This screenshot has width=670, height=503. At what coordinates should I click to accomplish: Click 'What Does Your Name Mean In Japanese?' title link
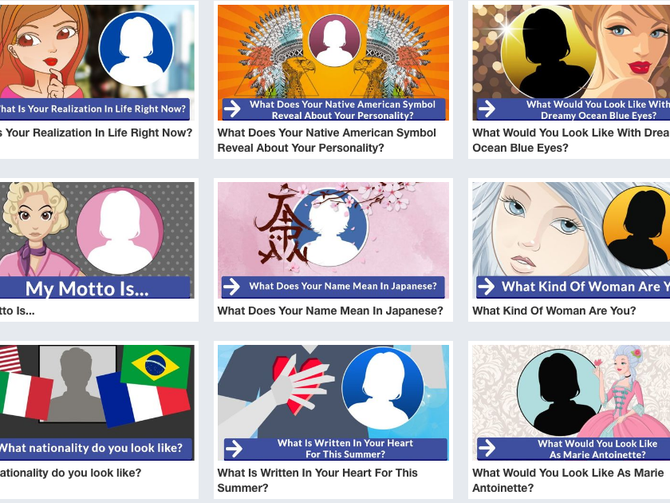point(330,311)
